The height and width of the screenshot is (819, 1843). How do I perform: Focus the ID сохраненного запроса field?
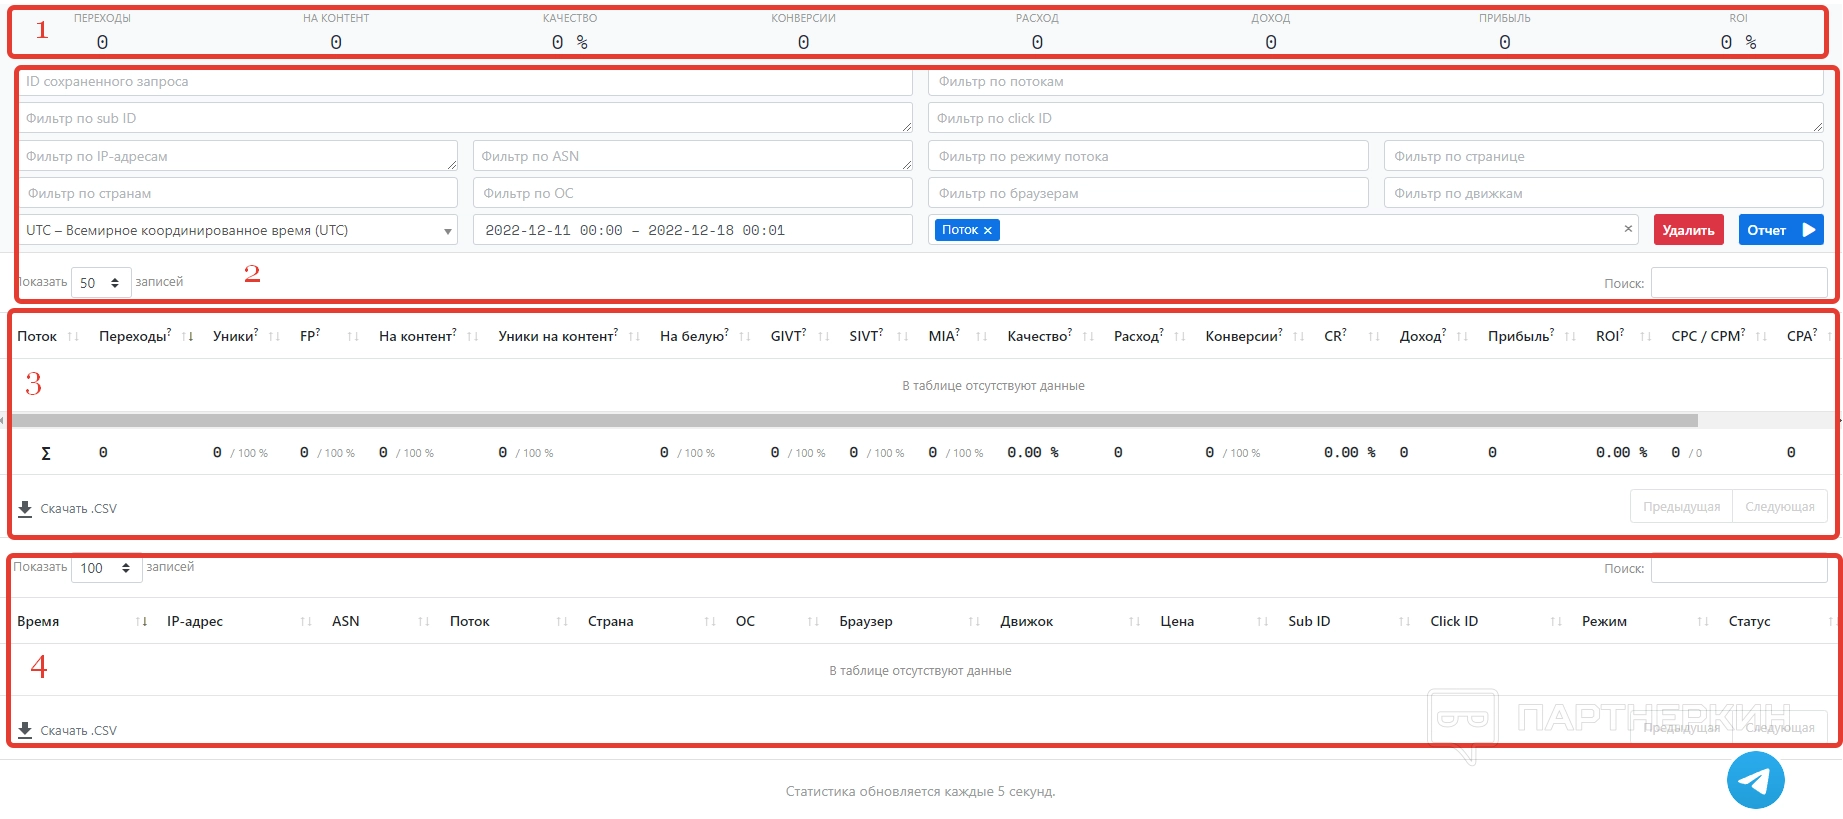click(465, 82)
